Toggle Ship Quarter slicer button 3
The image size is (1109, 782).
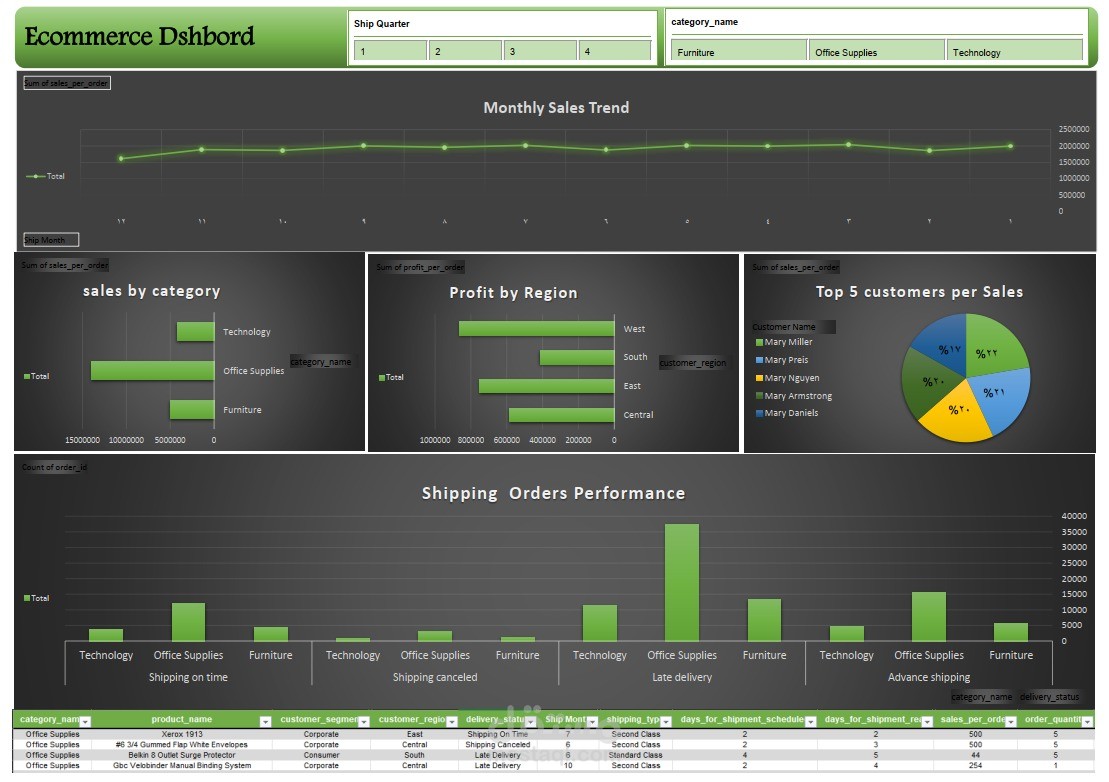click(x=539, y=48)
